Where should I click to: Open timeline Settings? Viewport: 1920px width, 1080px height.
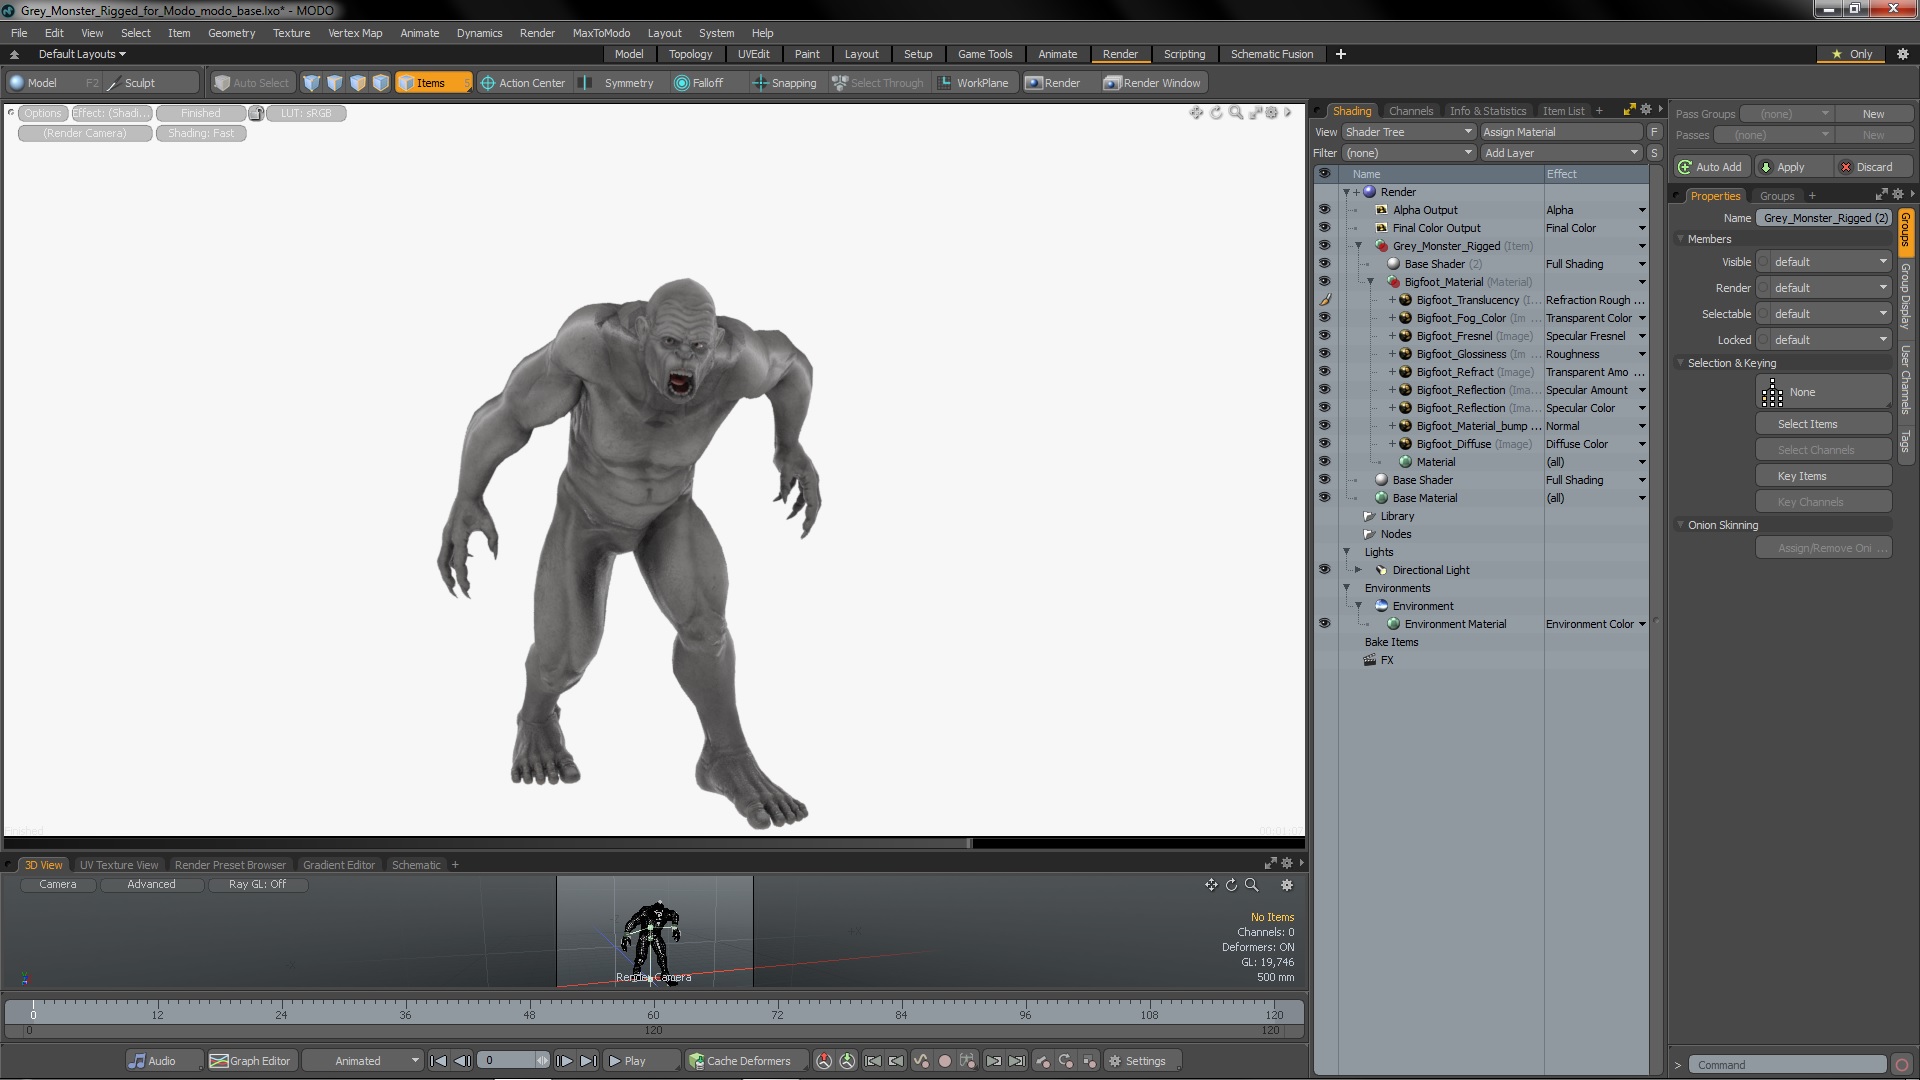[1143, 1061]
